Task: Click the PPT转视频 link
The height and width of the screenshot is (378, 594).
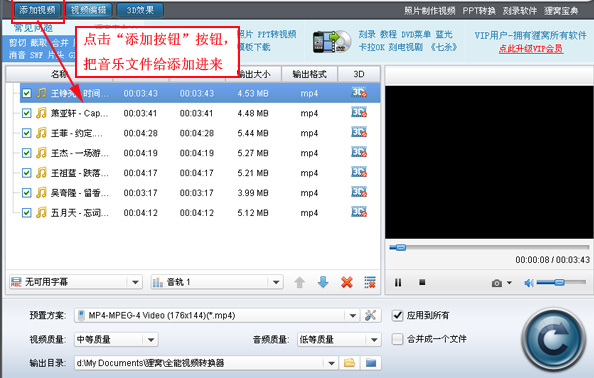Action: coord(277,34)
